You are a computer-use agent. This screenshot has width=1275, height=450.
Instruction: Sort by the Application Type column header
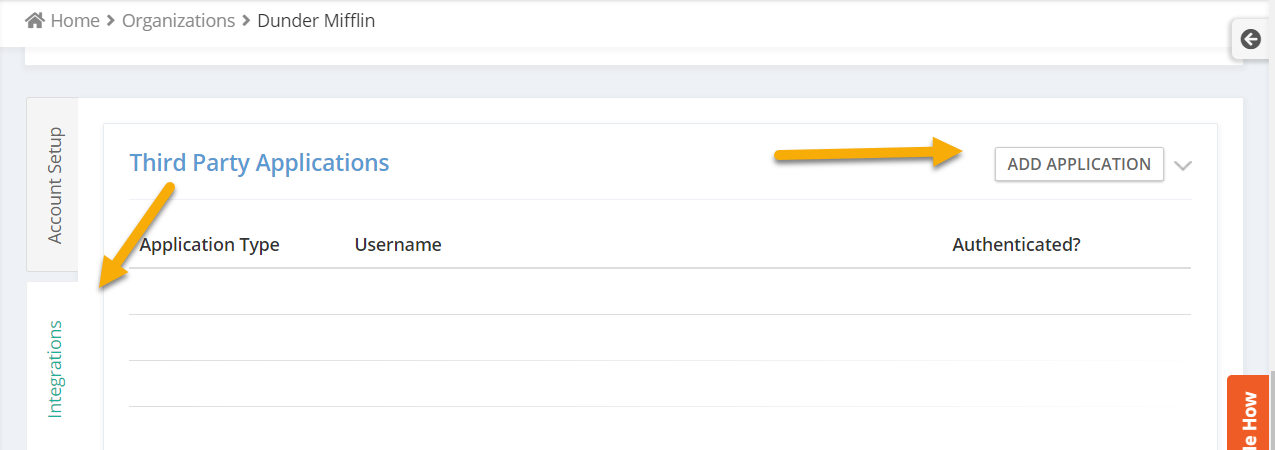[210, 244]
